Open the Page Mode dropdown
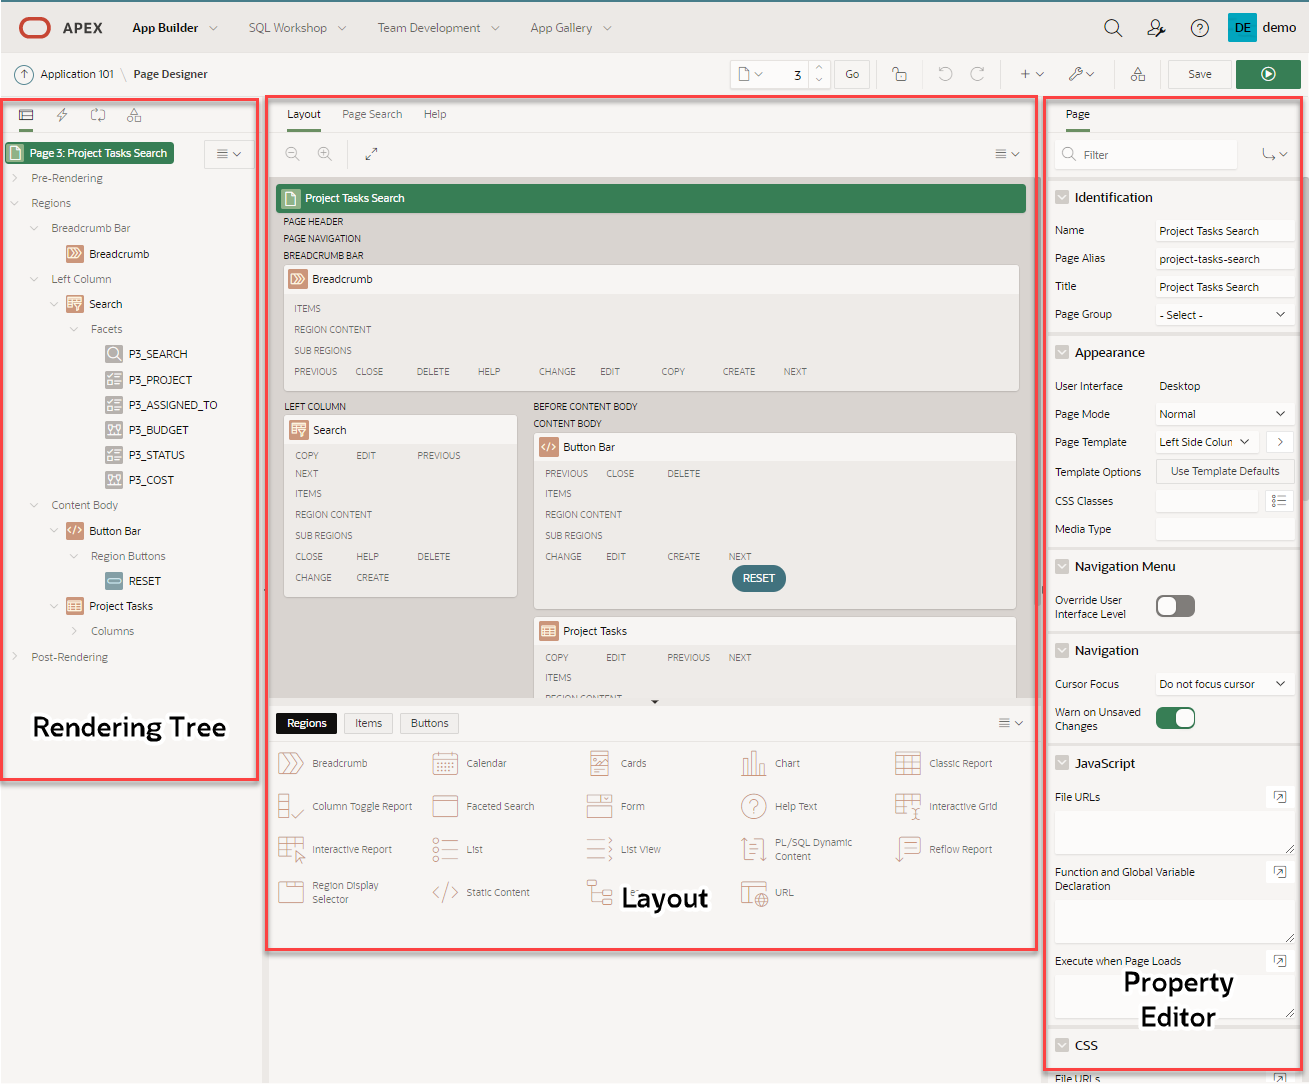The width and height of the screenshot is (1309, 1084). (x=1224, y=414)
